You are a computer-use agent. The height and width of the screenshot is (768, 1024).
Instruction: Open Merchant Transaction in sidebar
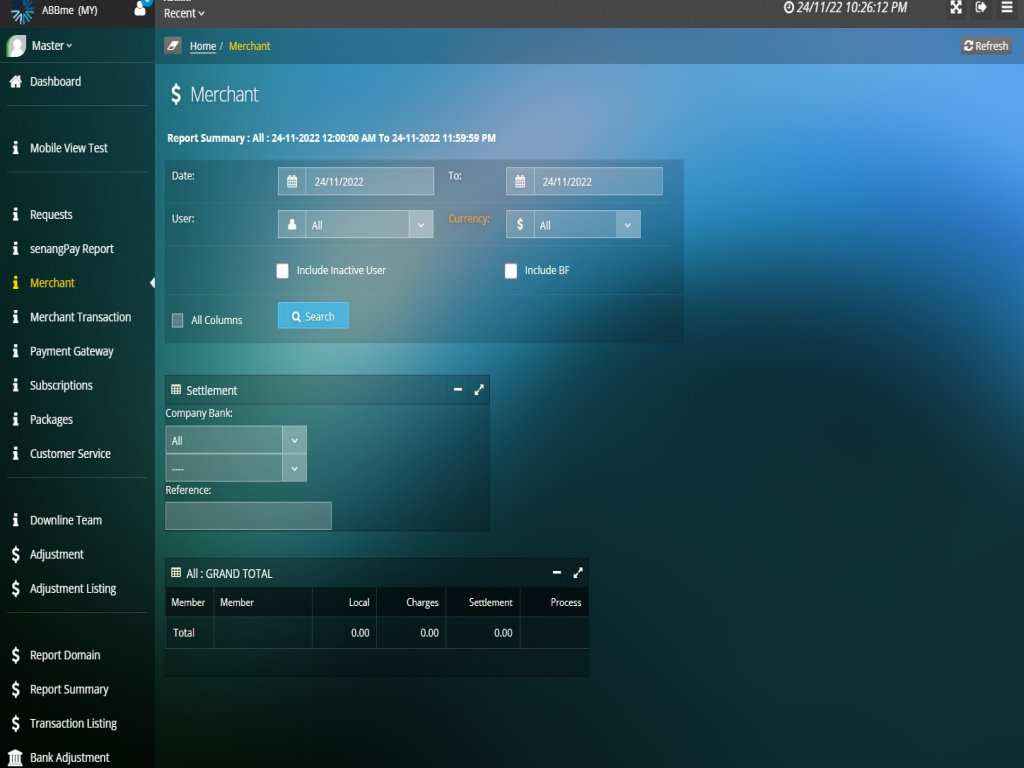(x=80, y=317)
